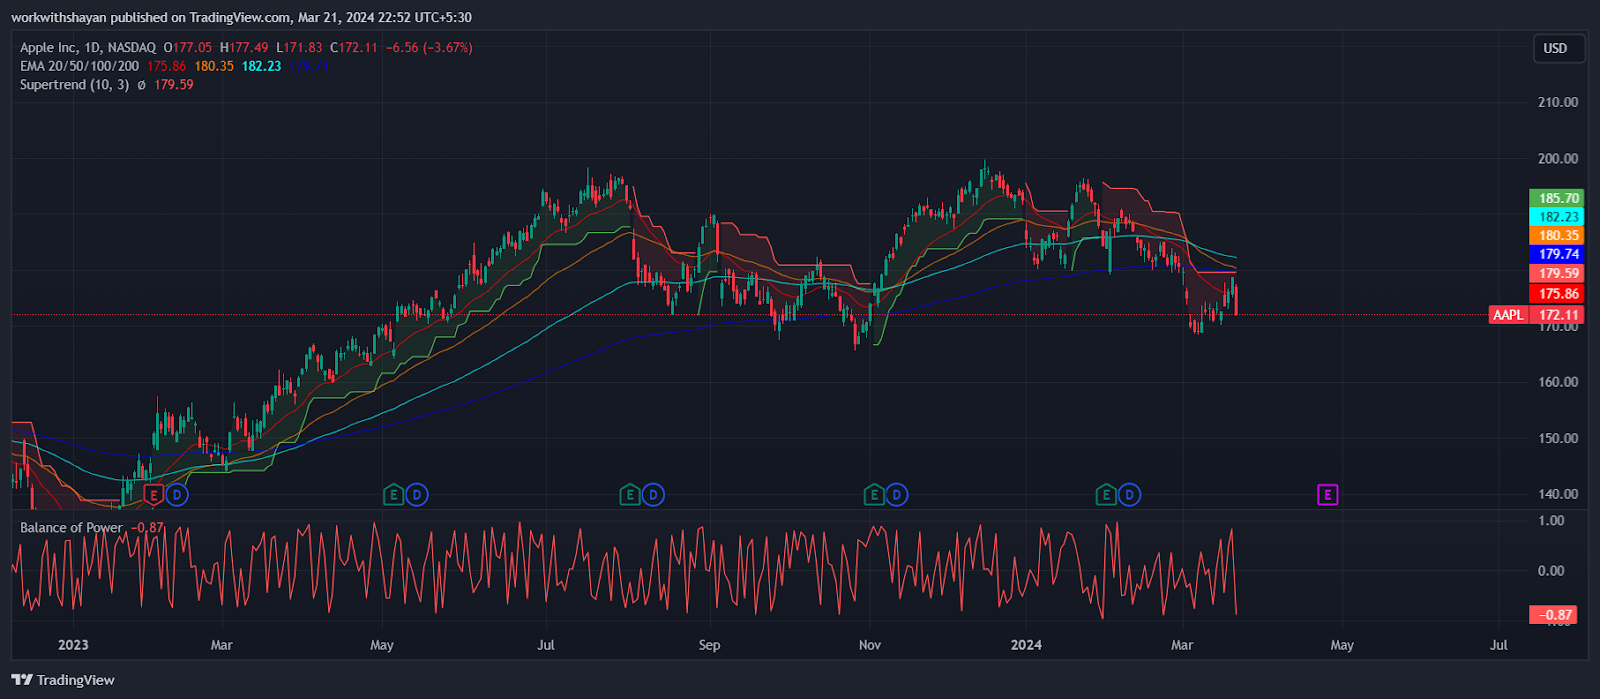1600x699 pixels.
Task: Click the Supertrend legend value 179.59
Action: (x=174, y=85)
